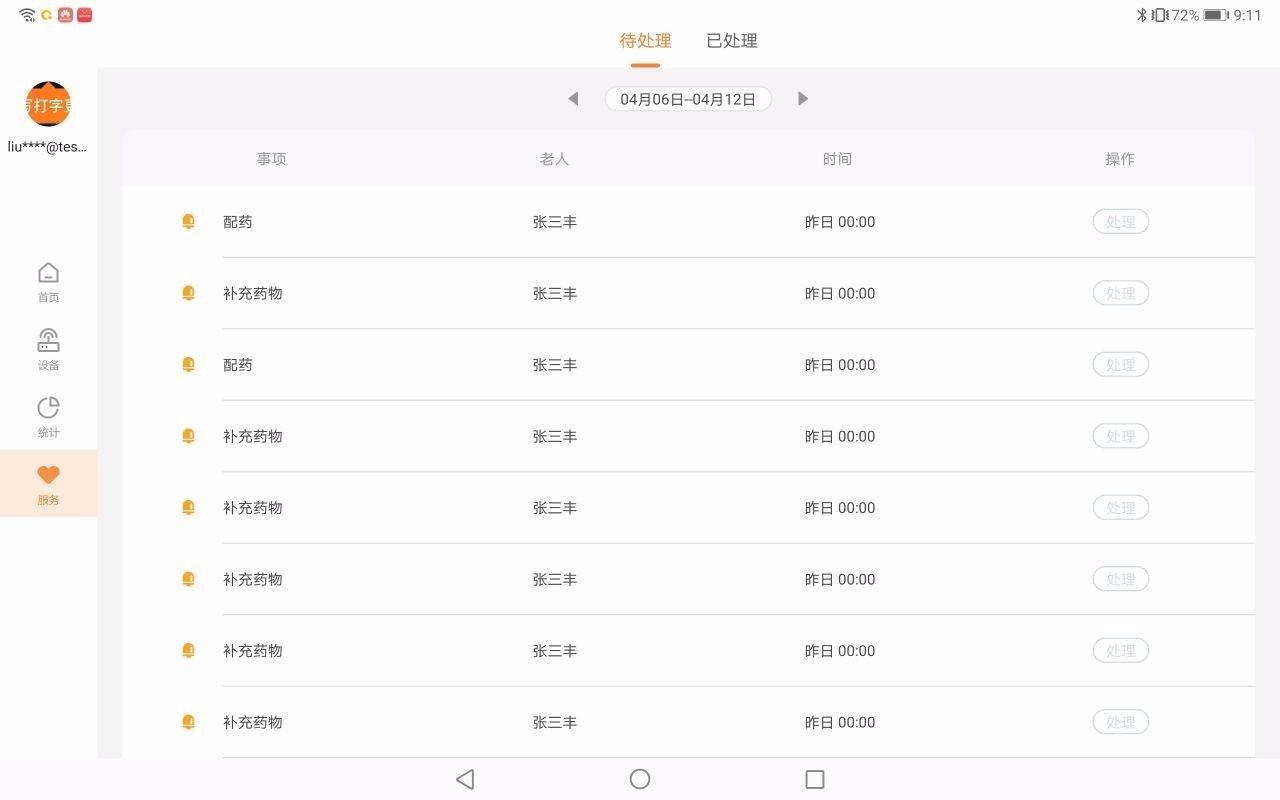
Task: Tap bell icon in the last table row
Action: [x=188, y=722]
